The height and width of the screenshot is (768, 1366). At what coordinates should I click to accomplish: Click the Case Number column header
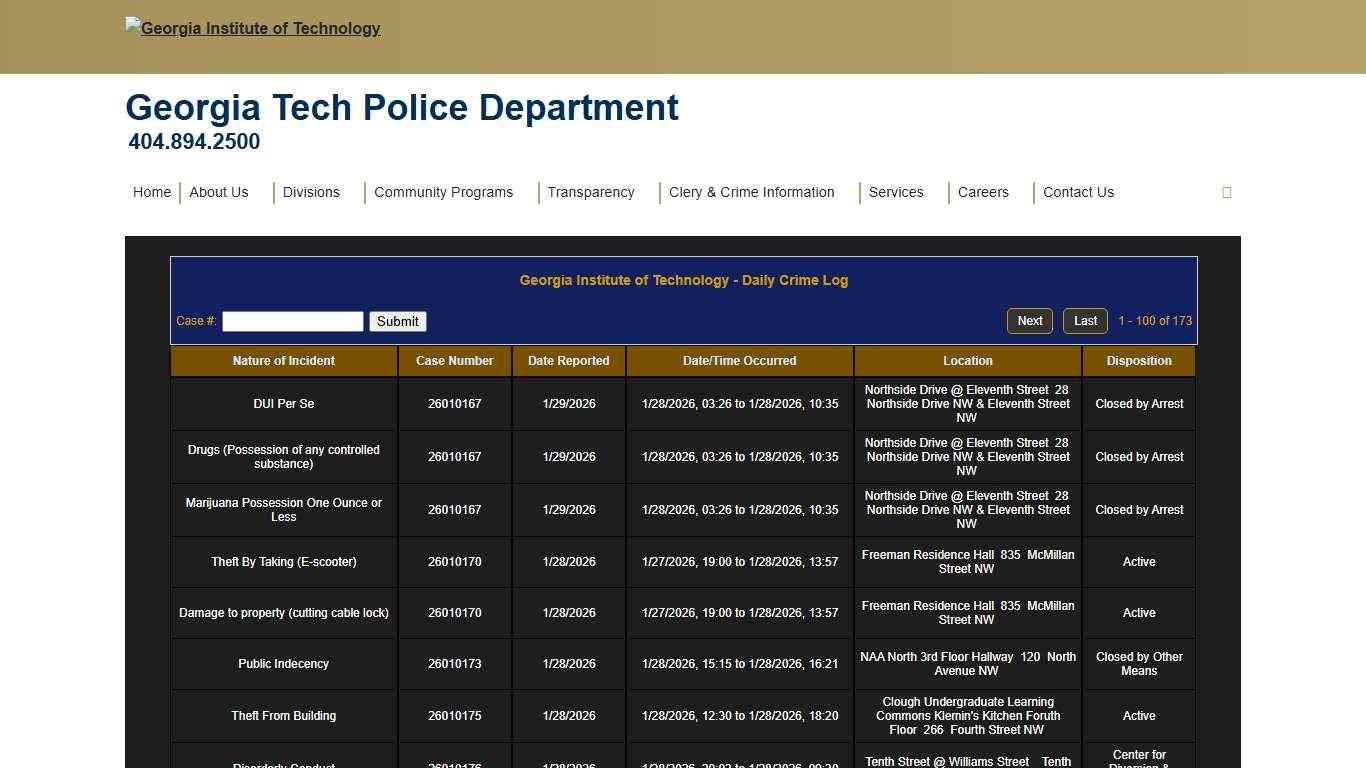coord(455,361)
